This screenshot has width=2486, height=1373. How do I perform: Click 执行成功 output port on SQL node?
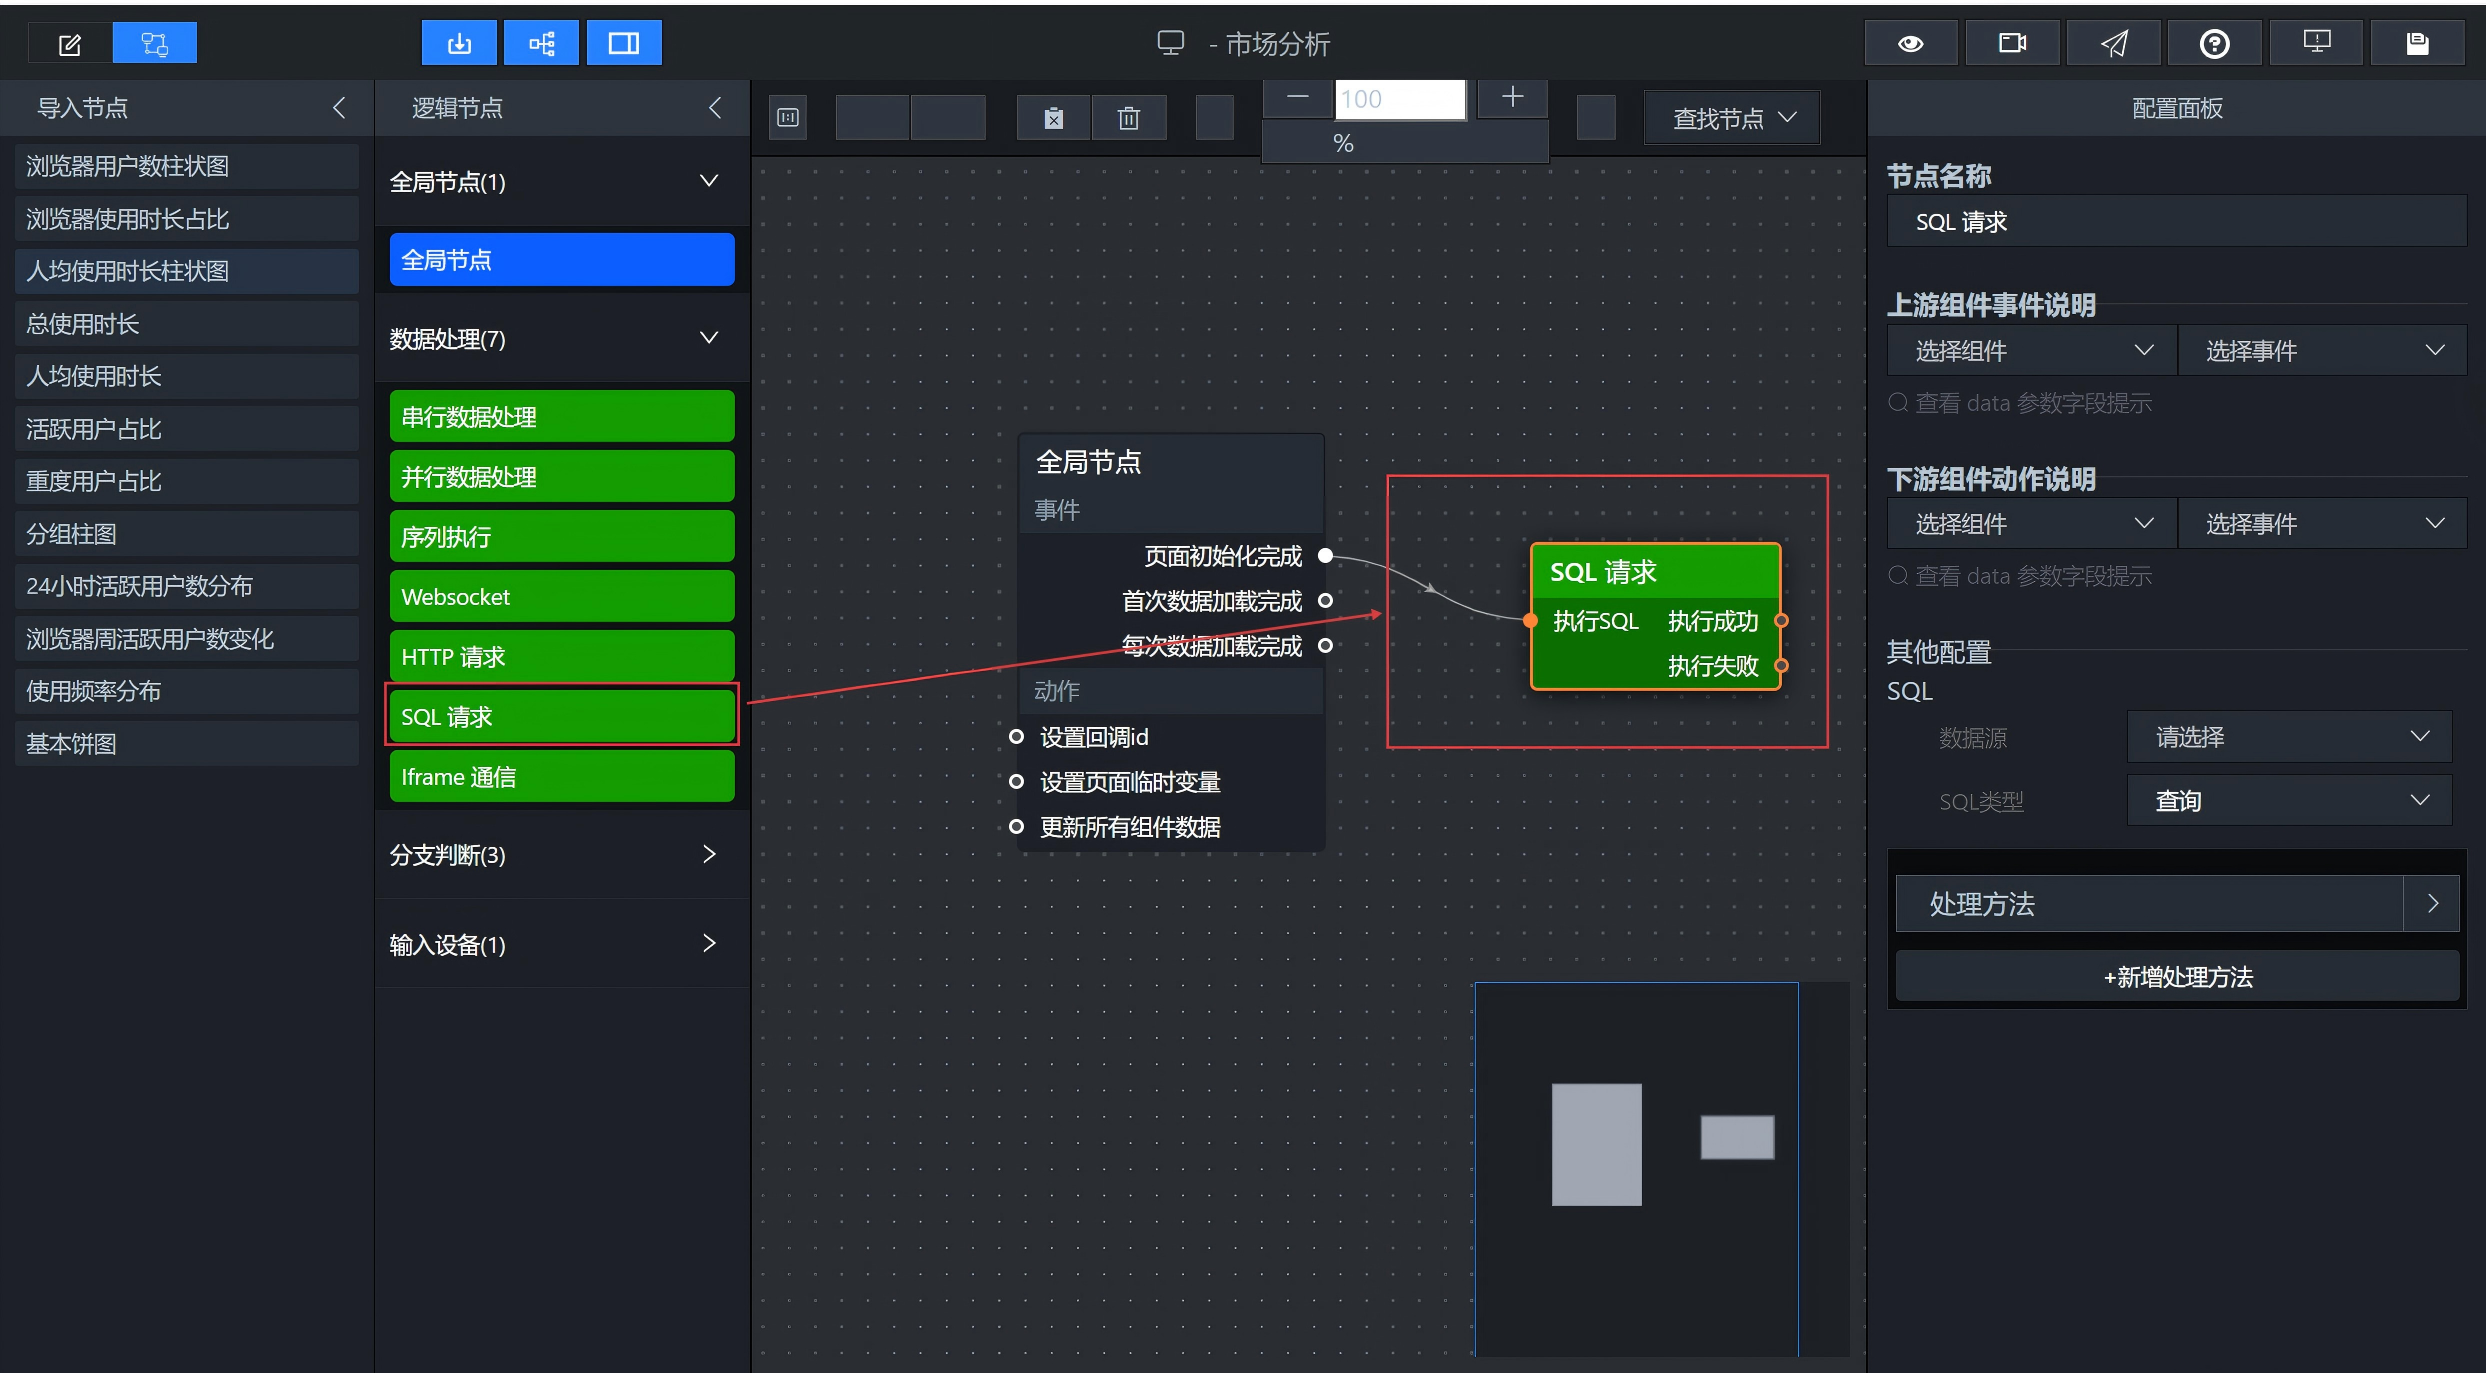click(1781, 620)
